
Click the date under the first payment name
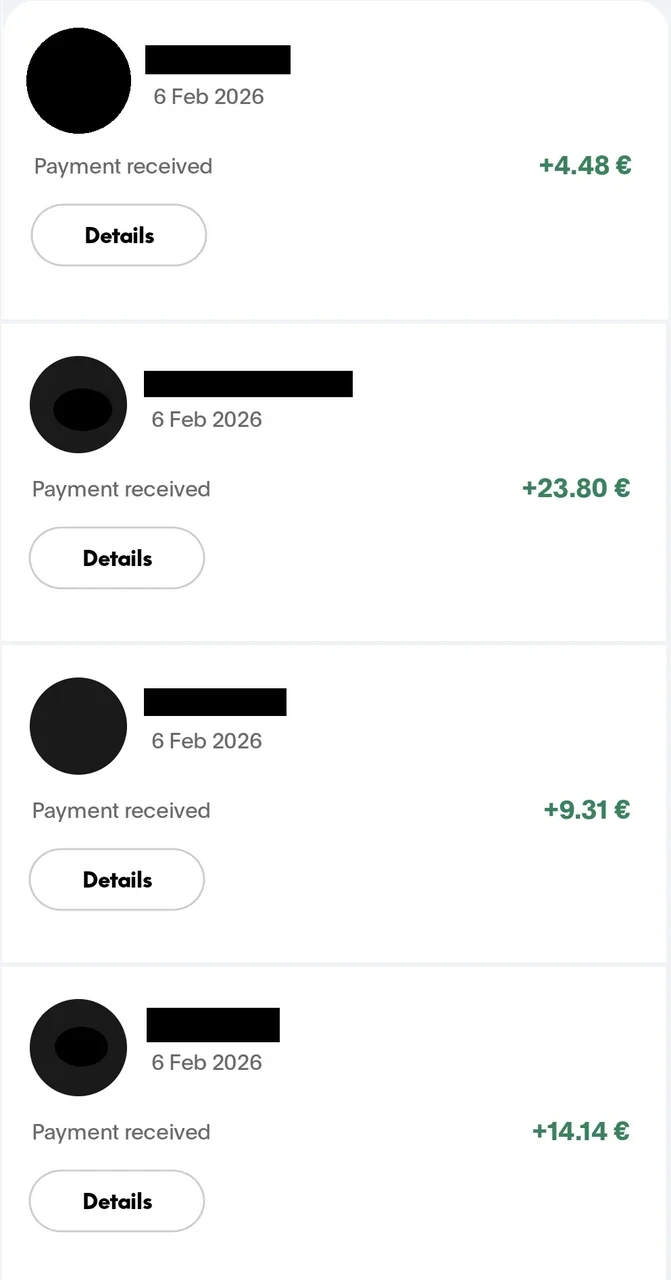point(208,96)
